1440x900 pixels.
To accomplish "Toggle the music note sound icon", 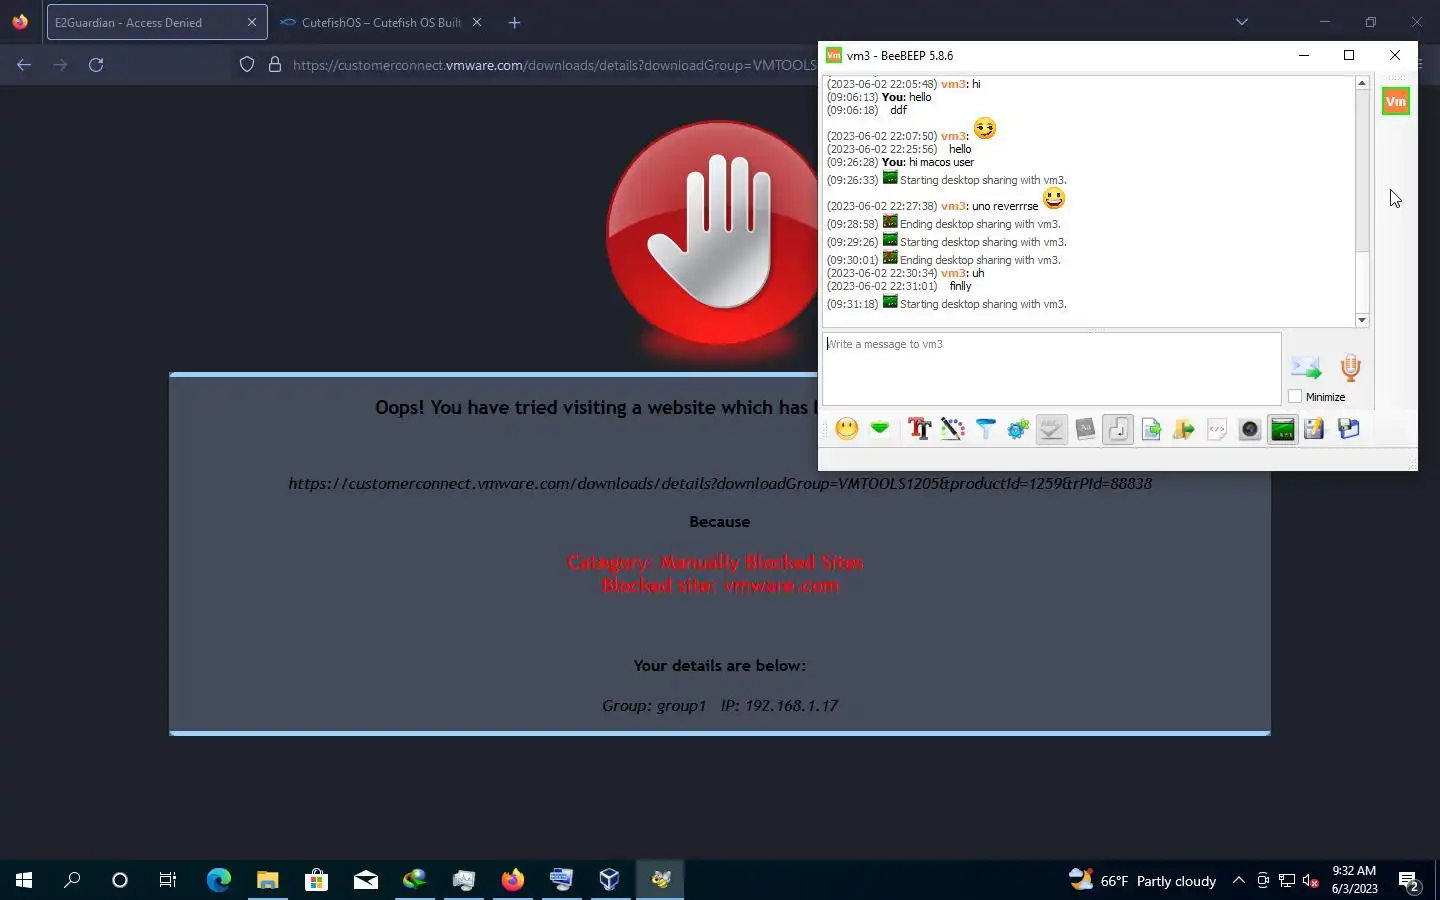I will [x=1118, y=429].
